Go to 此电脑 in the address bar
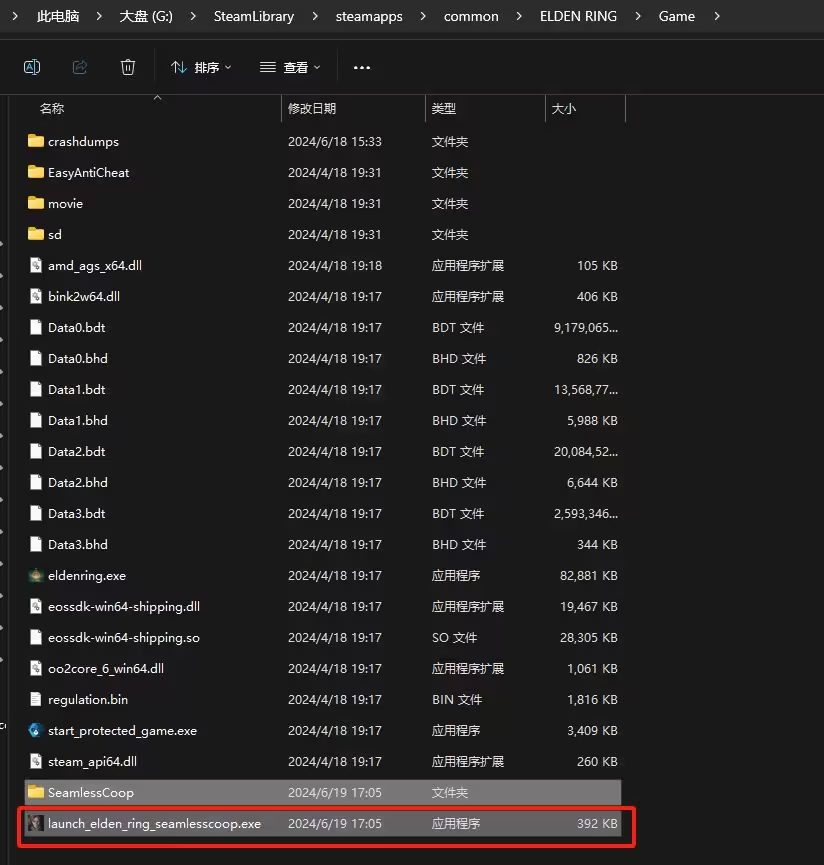The image size is (824, 865). point(58,17)
